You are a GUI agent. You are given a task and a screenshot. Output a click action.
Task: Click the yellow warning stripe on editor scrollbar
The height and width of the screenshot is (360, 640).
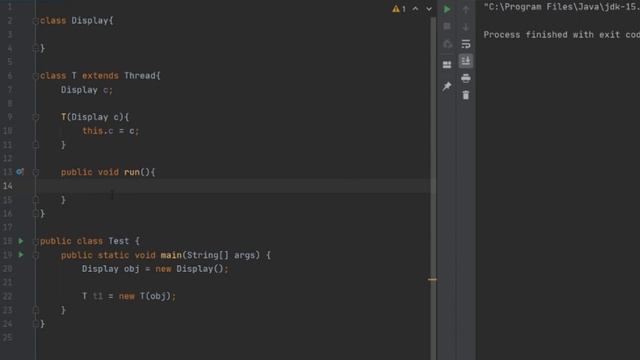(432, 280)
